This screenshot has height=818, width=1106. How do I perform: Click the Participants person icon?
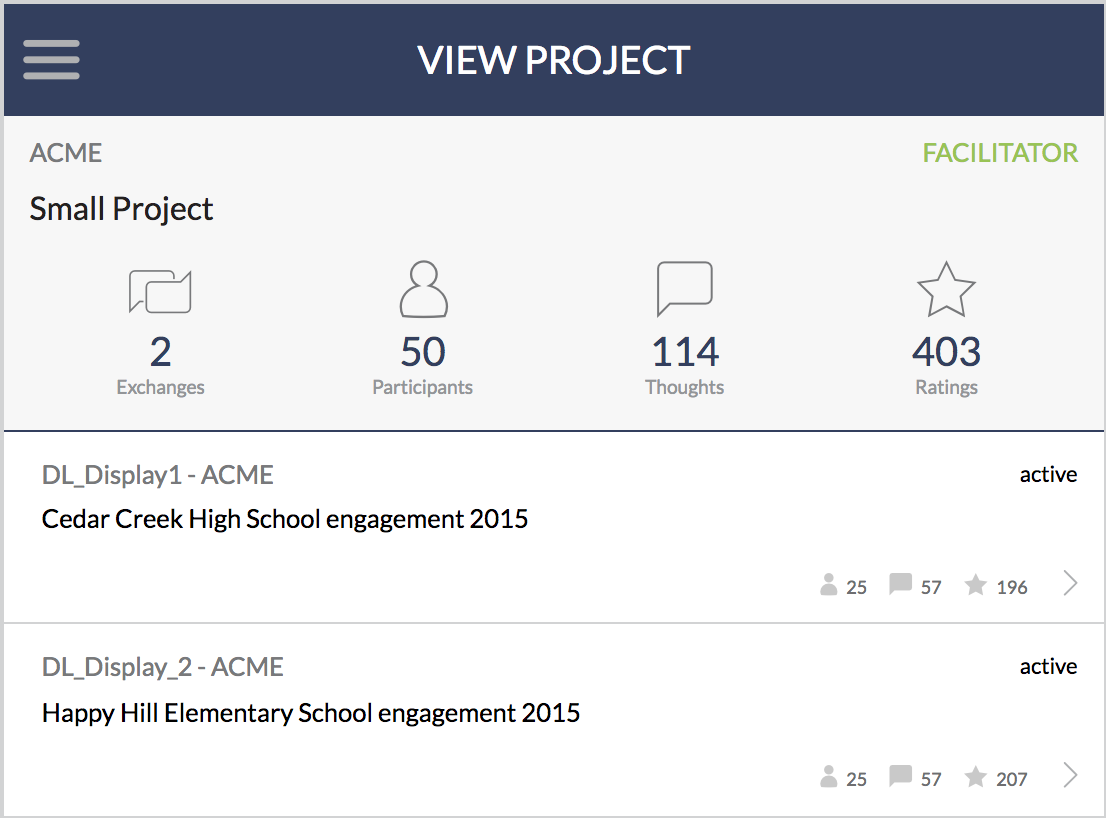coord(423,289)
